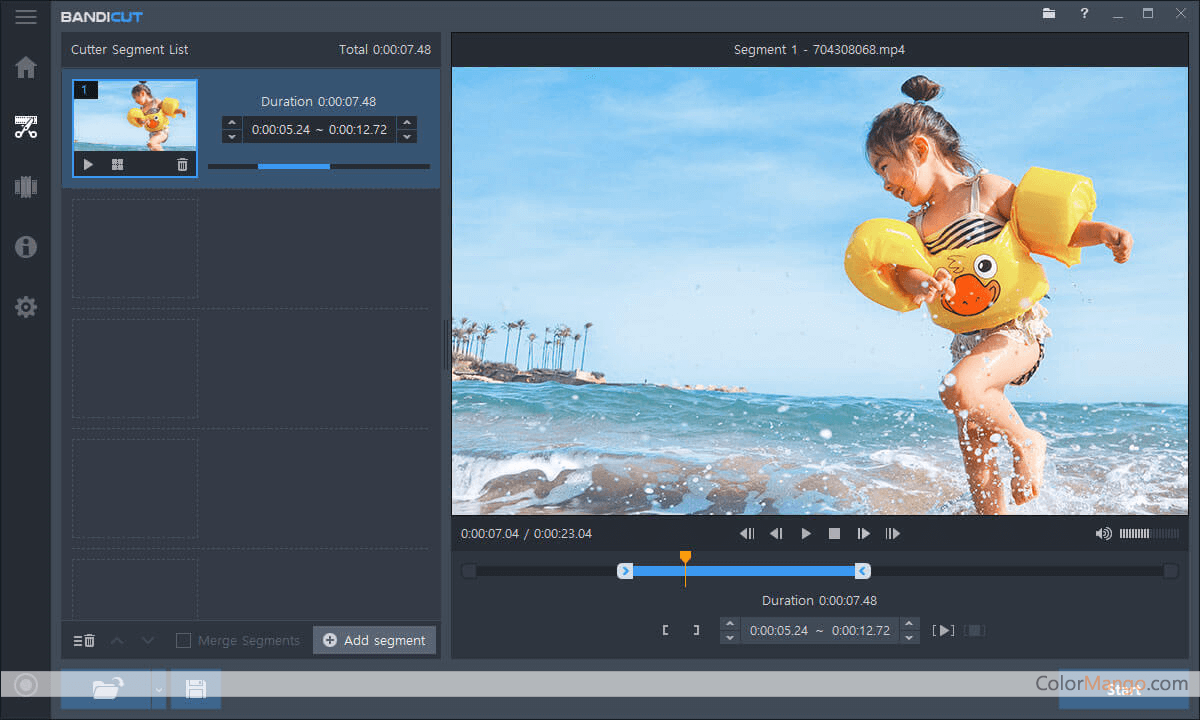The image size is (1200, 720).
Task: Mute audio with the speaker icon
Action: pos(1103,534)
